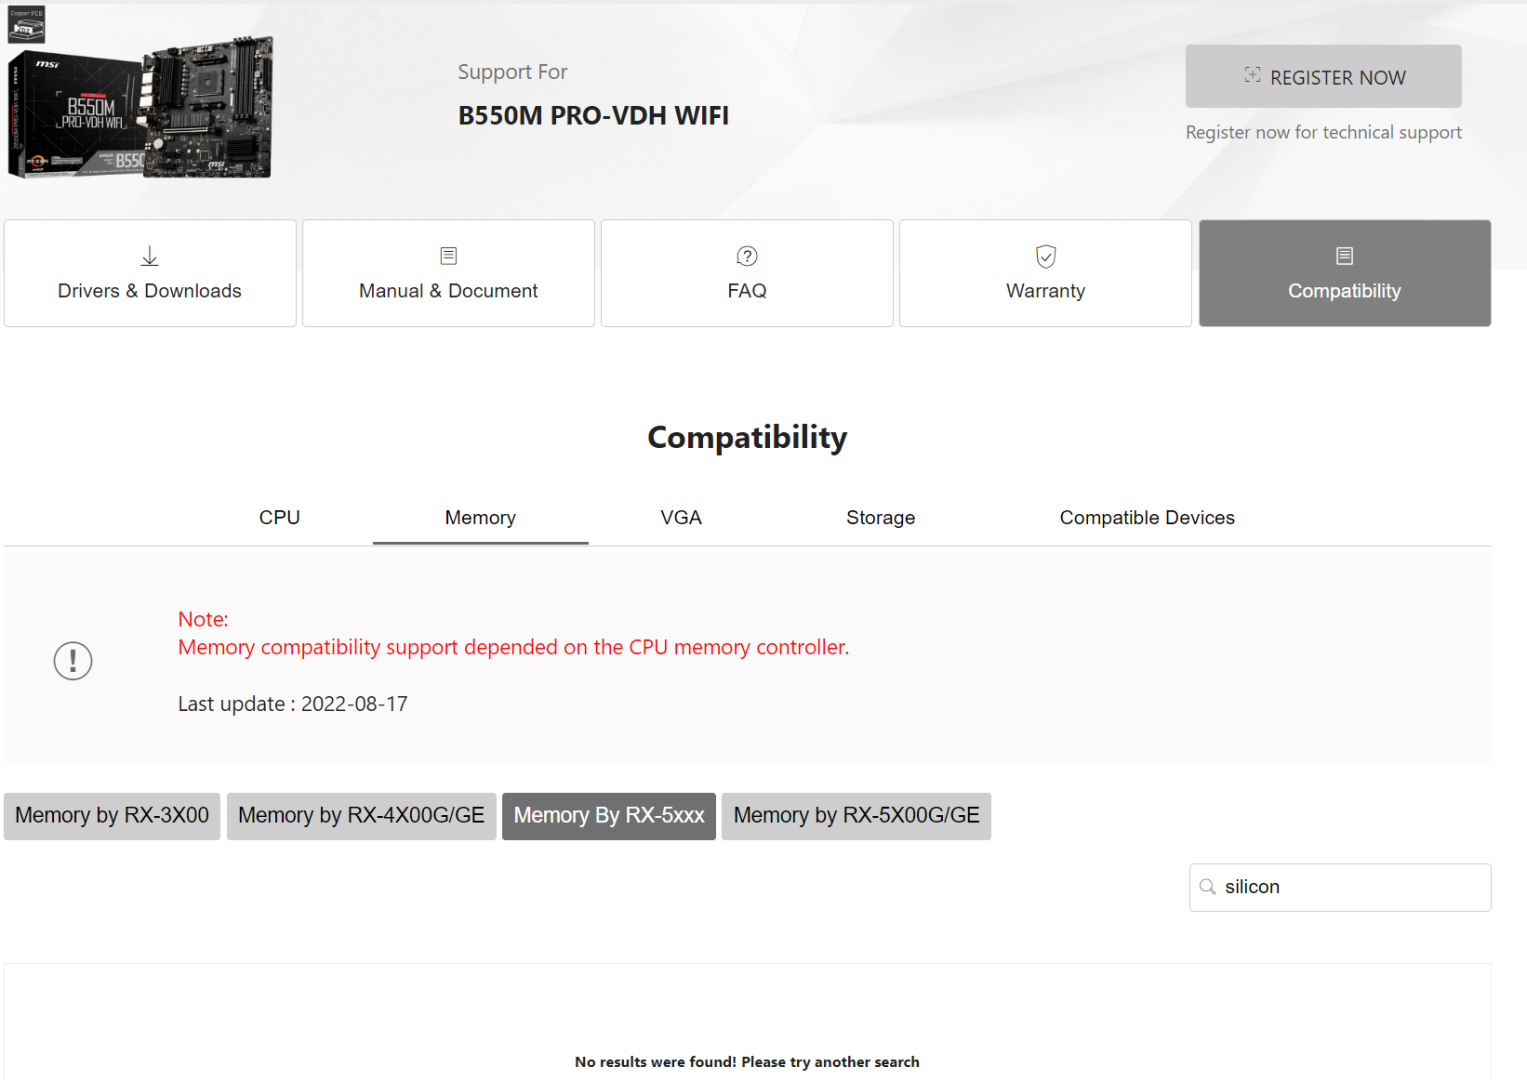
Task: Click the REGISTER NOW button
Action: pos(1324,76)
